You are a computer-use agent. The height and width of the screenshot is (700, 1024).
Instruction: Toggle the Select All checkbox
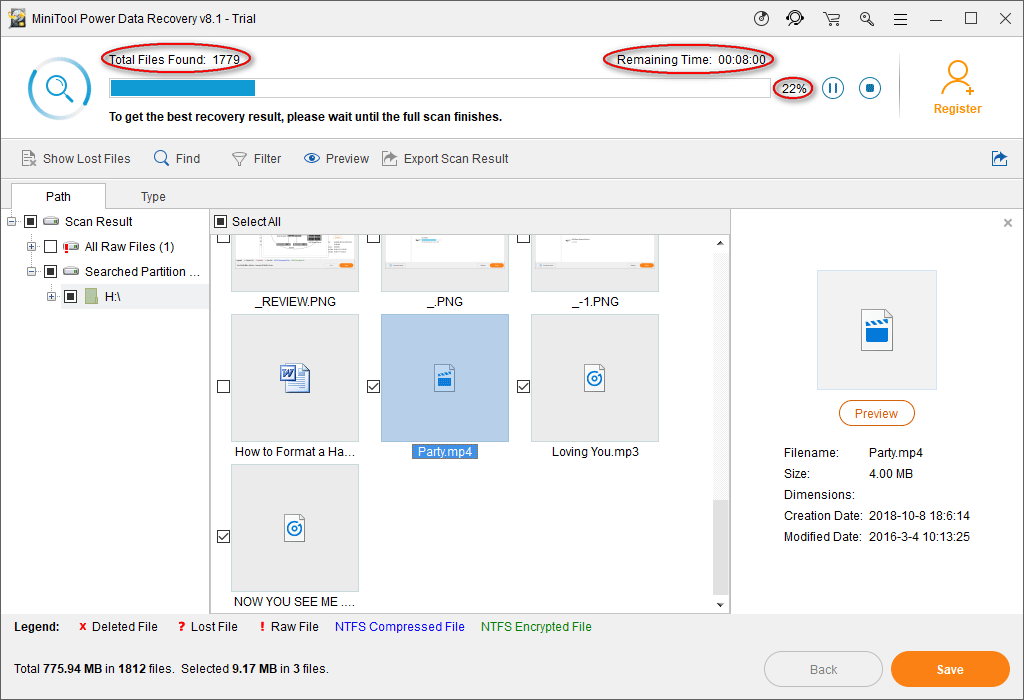[x=221, y=221]
